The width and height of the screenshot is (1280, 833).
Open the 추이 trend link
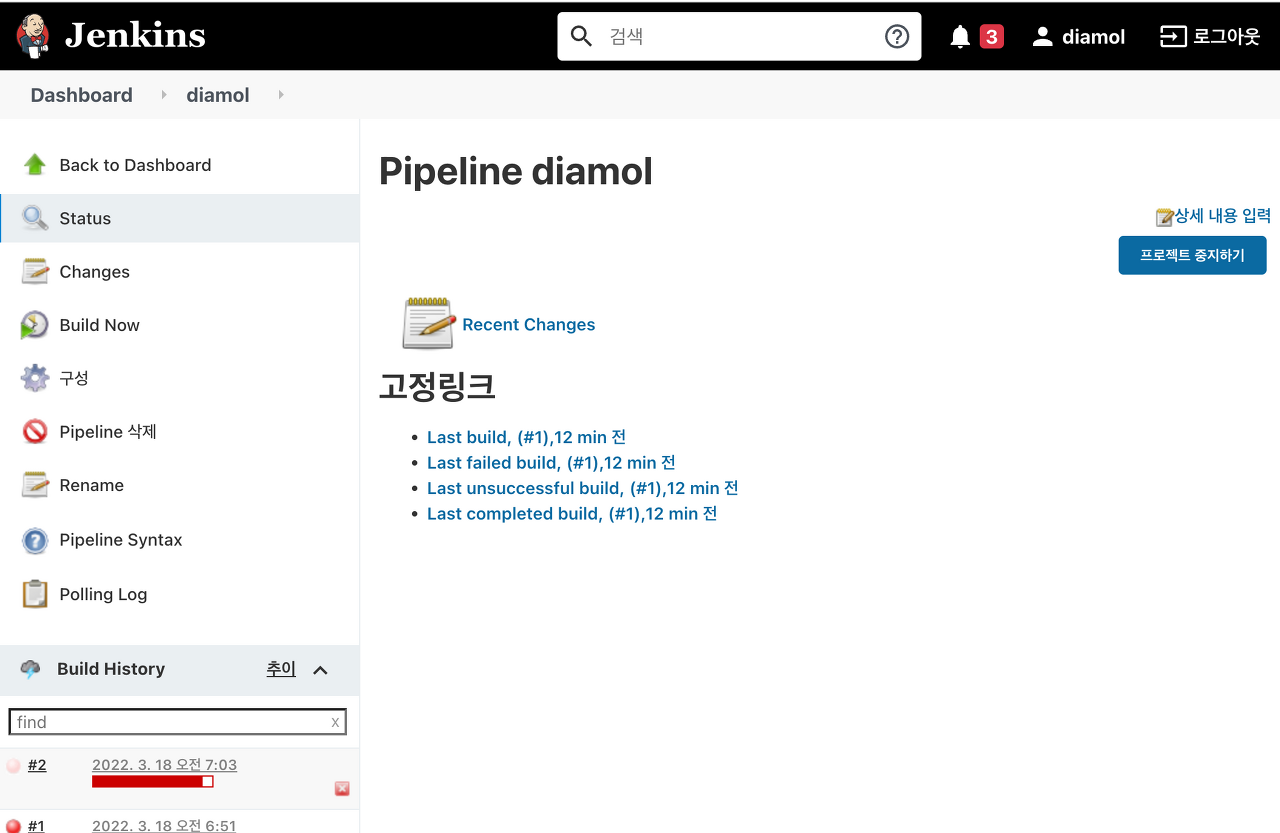pos(281,669)
